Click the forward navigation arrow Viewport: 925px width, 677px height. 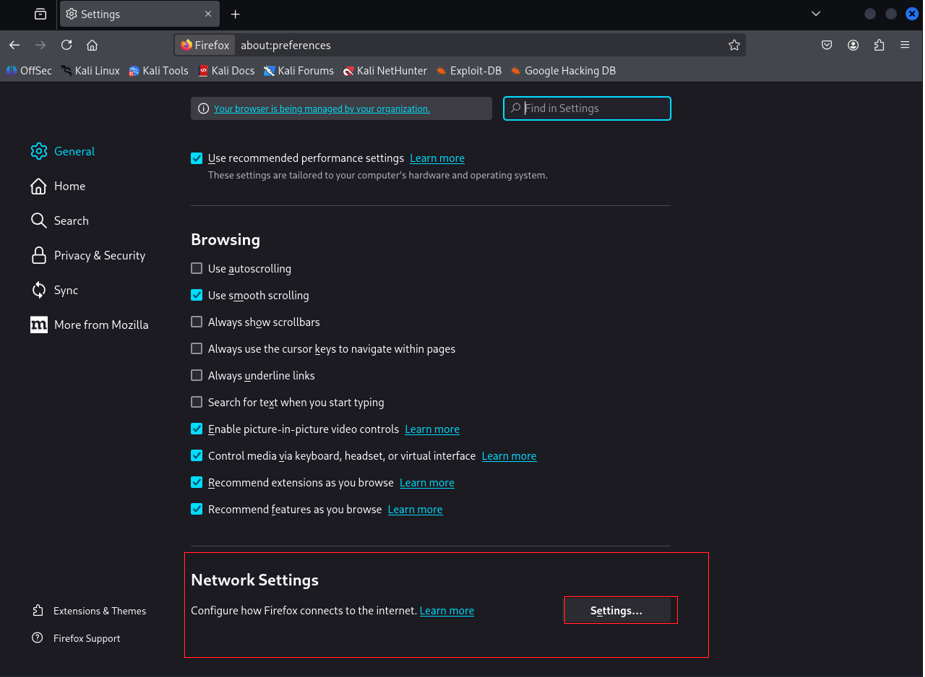40,45
